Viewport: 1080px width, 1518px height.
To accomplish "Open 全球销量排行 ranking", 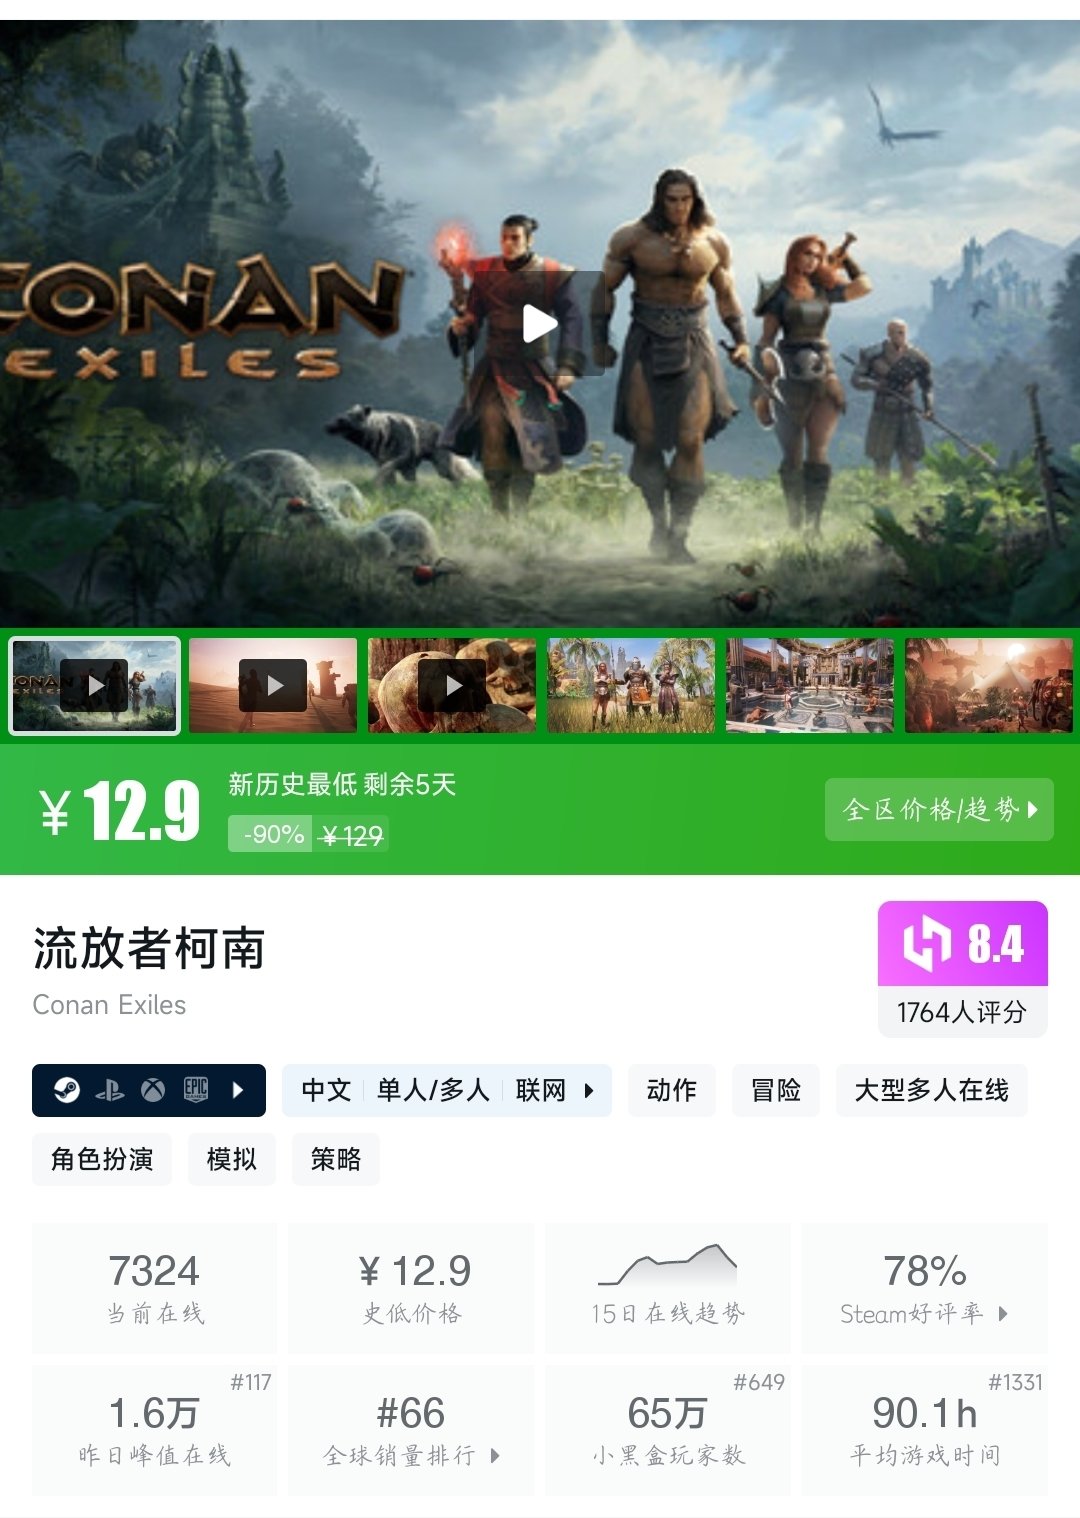I will pos(411,1430).
